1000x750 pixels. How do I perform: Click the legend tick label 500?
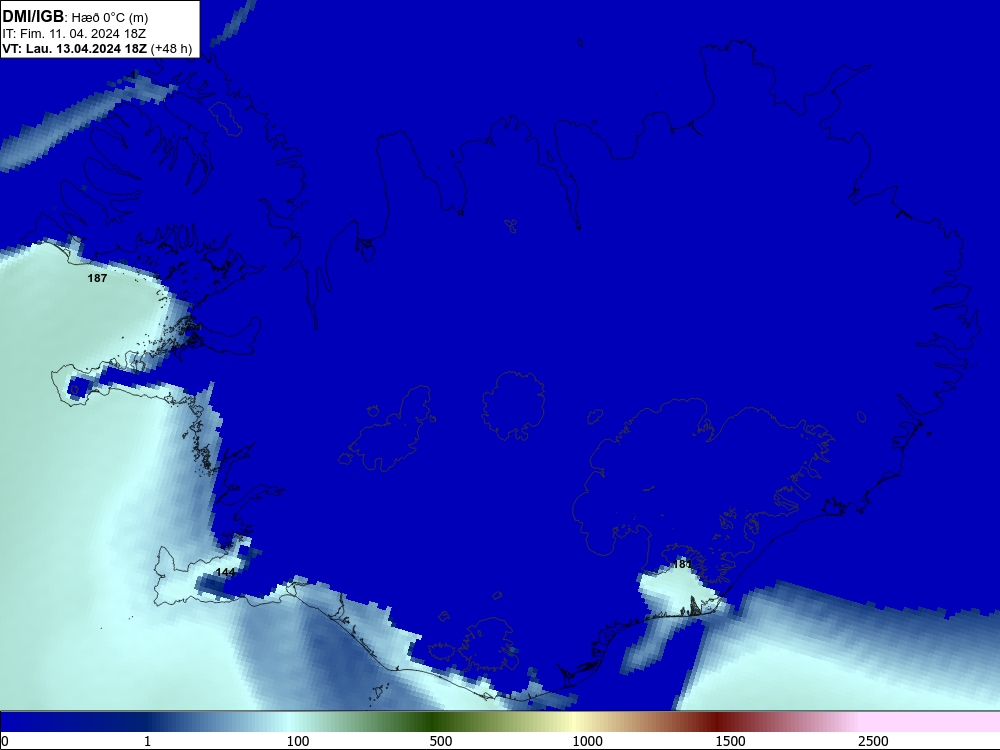tap(441, 741)
